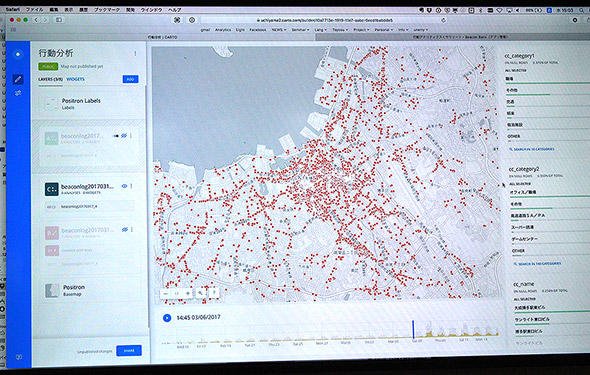Open options menu for green beaconlog2017 layer
The image size is (590, 375).
[131, 135]
